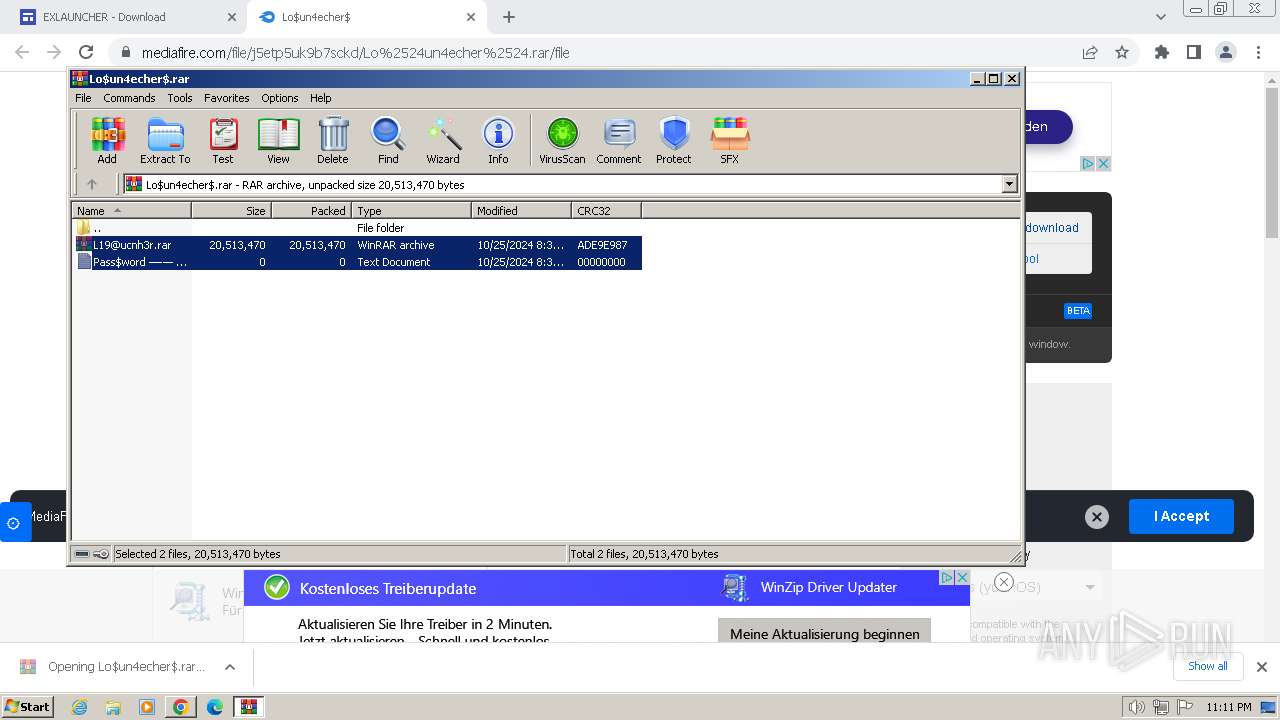Open the Options menu
Image resolution: width=1280 pixels, height=720 pixels.
[x=280, y=98]
